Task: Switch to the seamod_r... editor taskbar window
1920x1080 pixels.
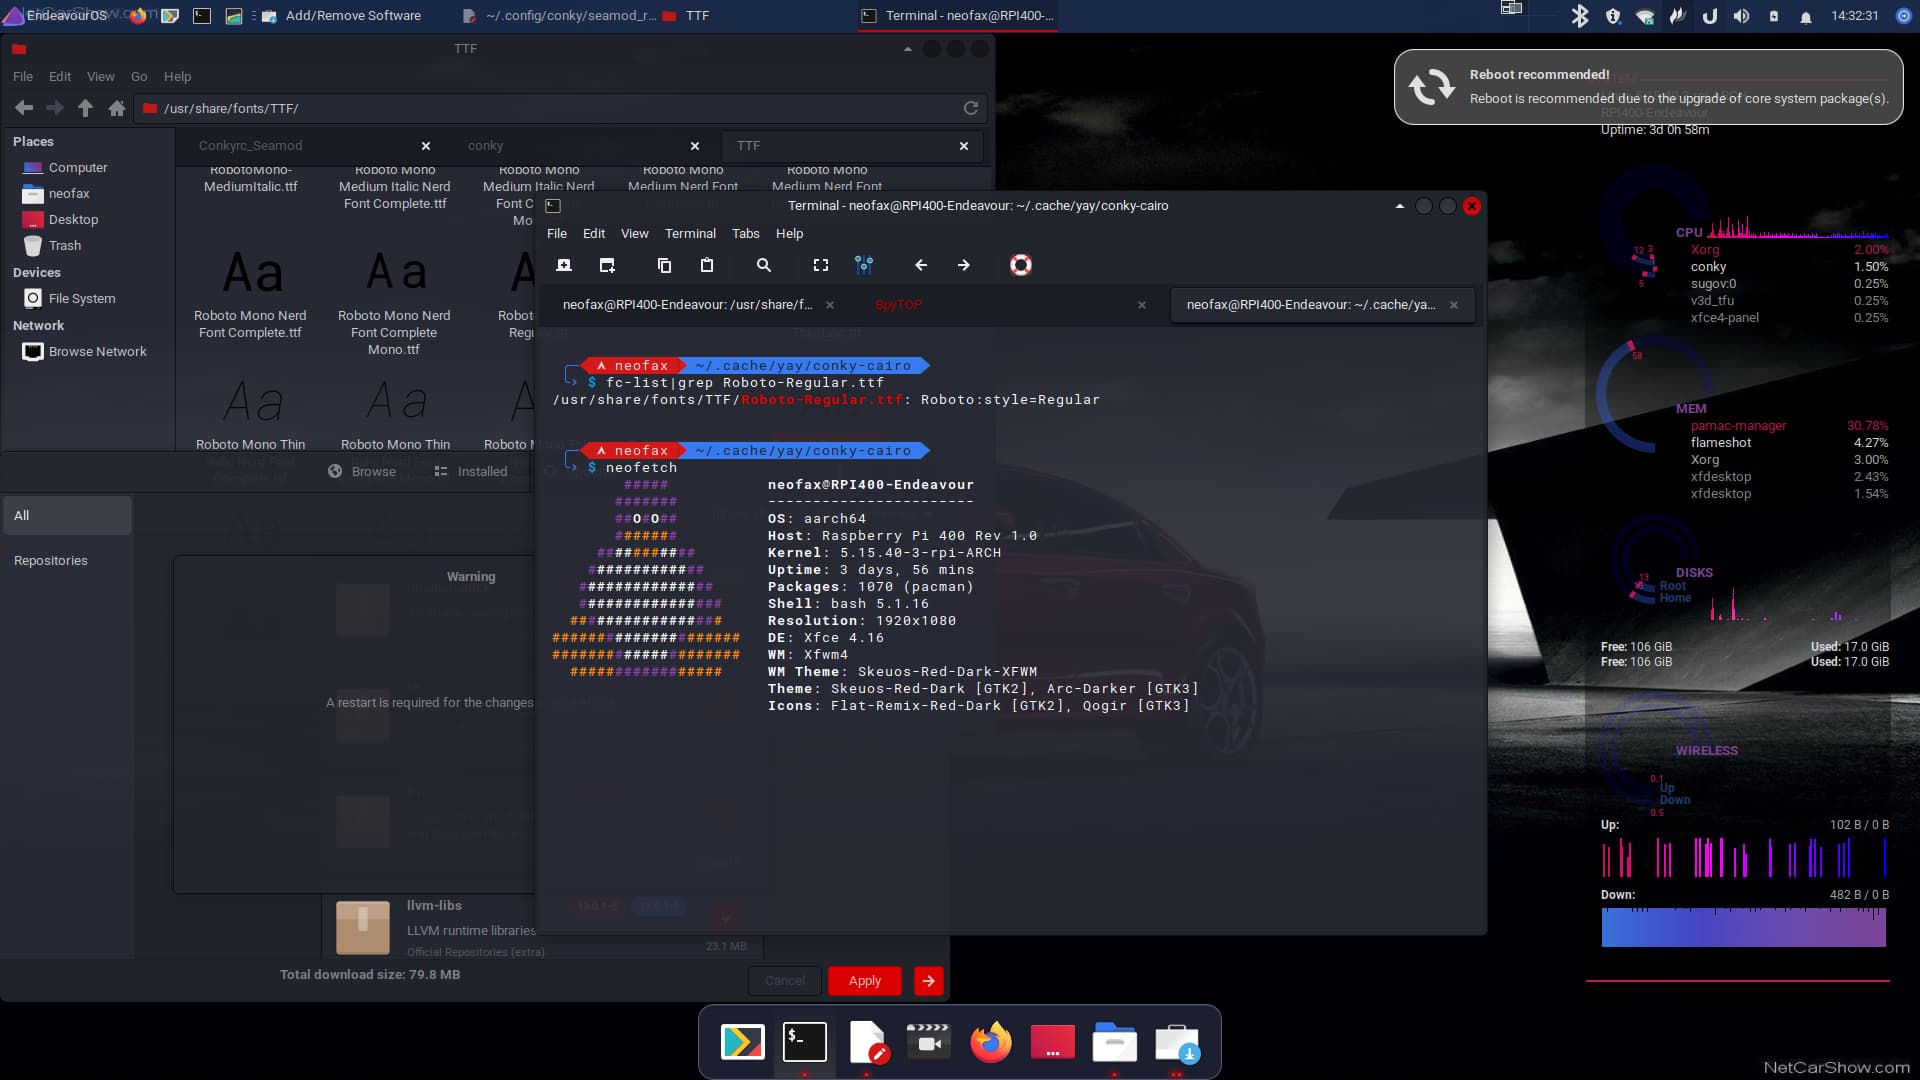Action: [x=560, y=16]
